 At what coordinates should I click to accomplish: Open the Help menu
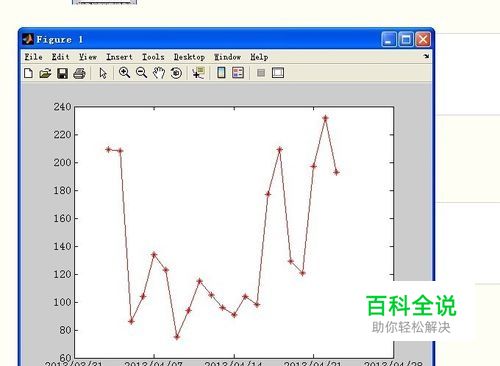[259, 57]
